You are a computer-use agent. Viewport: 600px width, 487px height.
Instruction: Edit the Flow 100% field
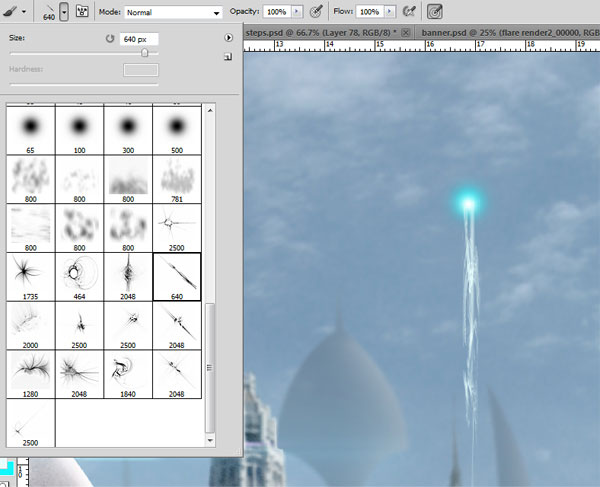[370, 12]
